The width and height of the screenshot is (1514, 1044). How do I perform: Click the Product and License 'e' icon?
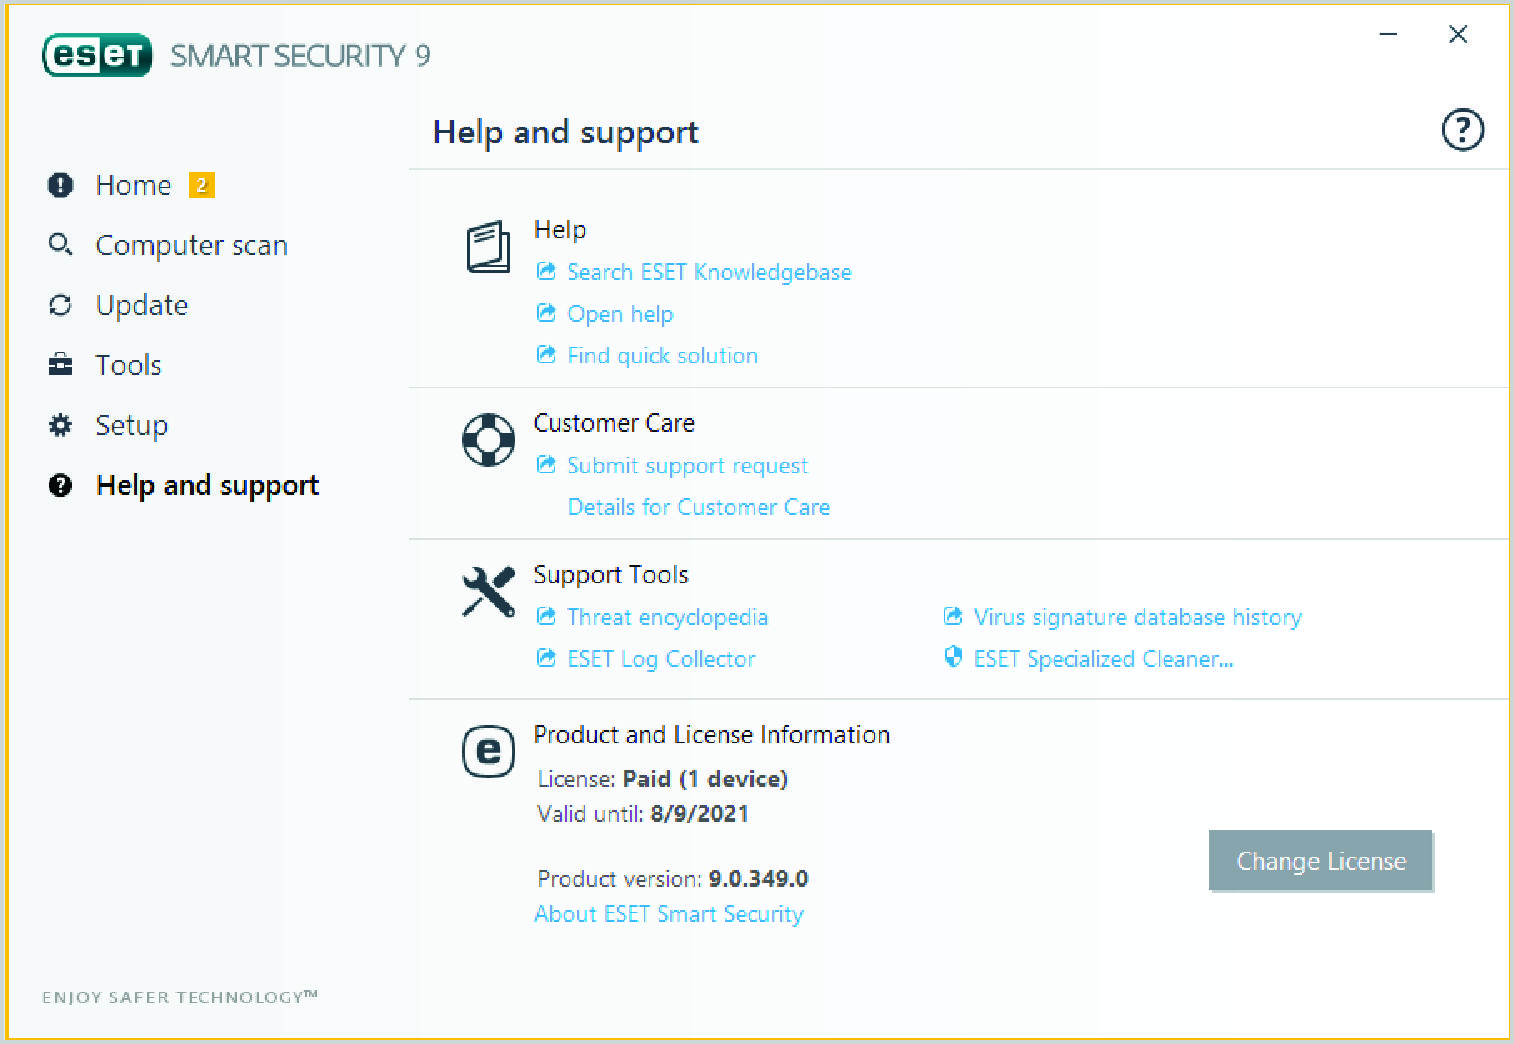pos(488,751)
